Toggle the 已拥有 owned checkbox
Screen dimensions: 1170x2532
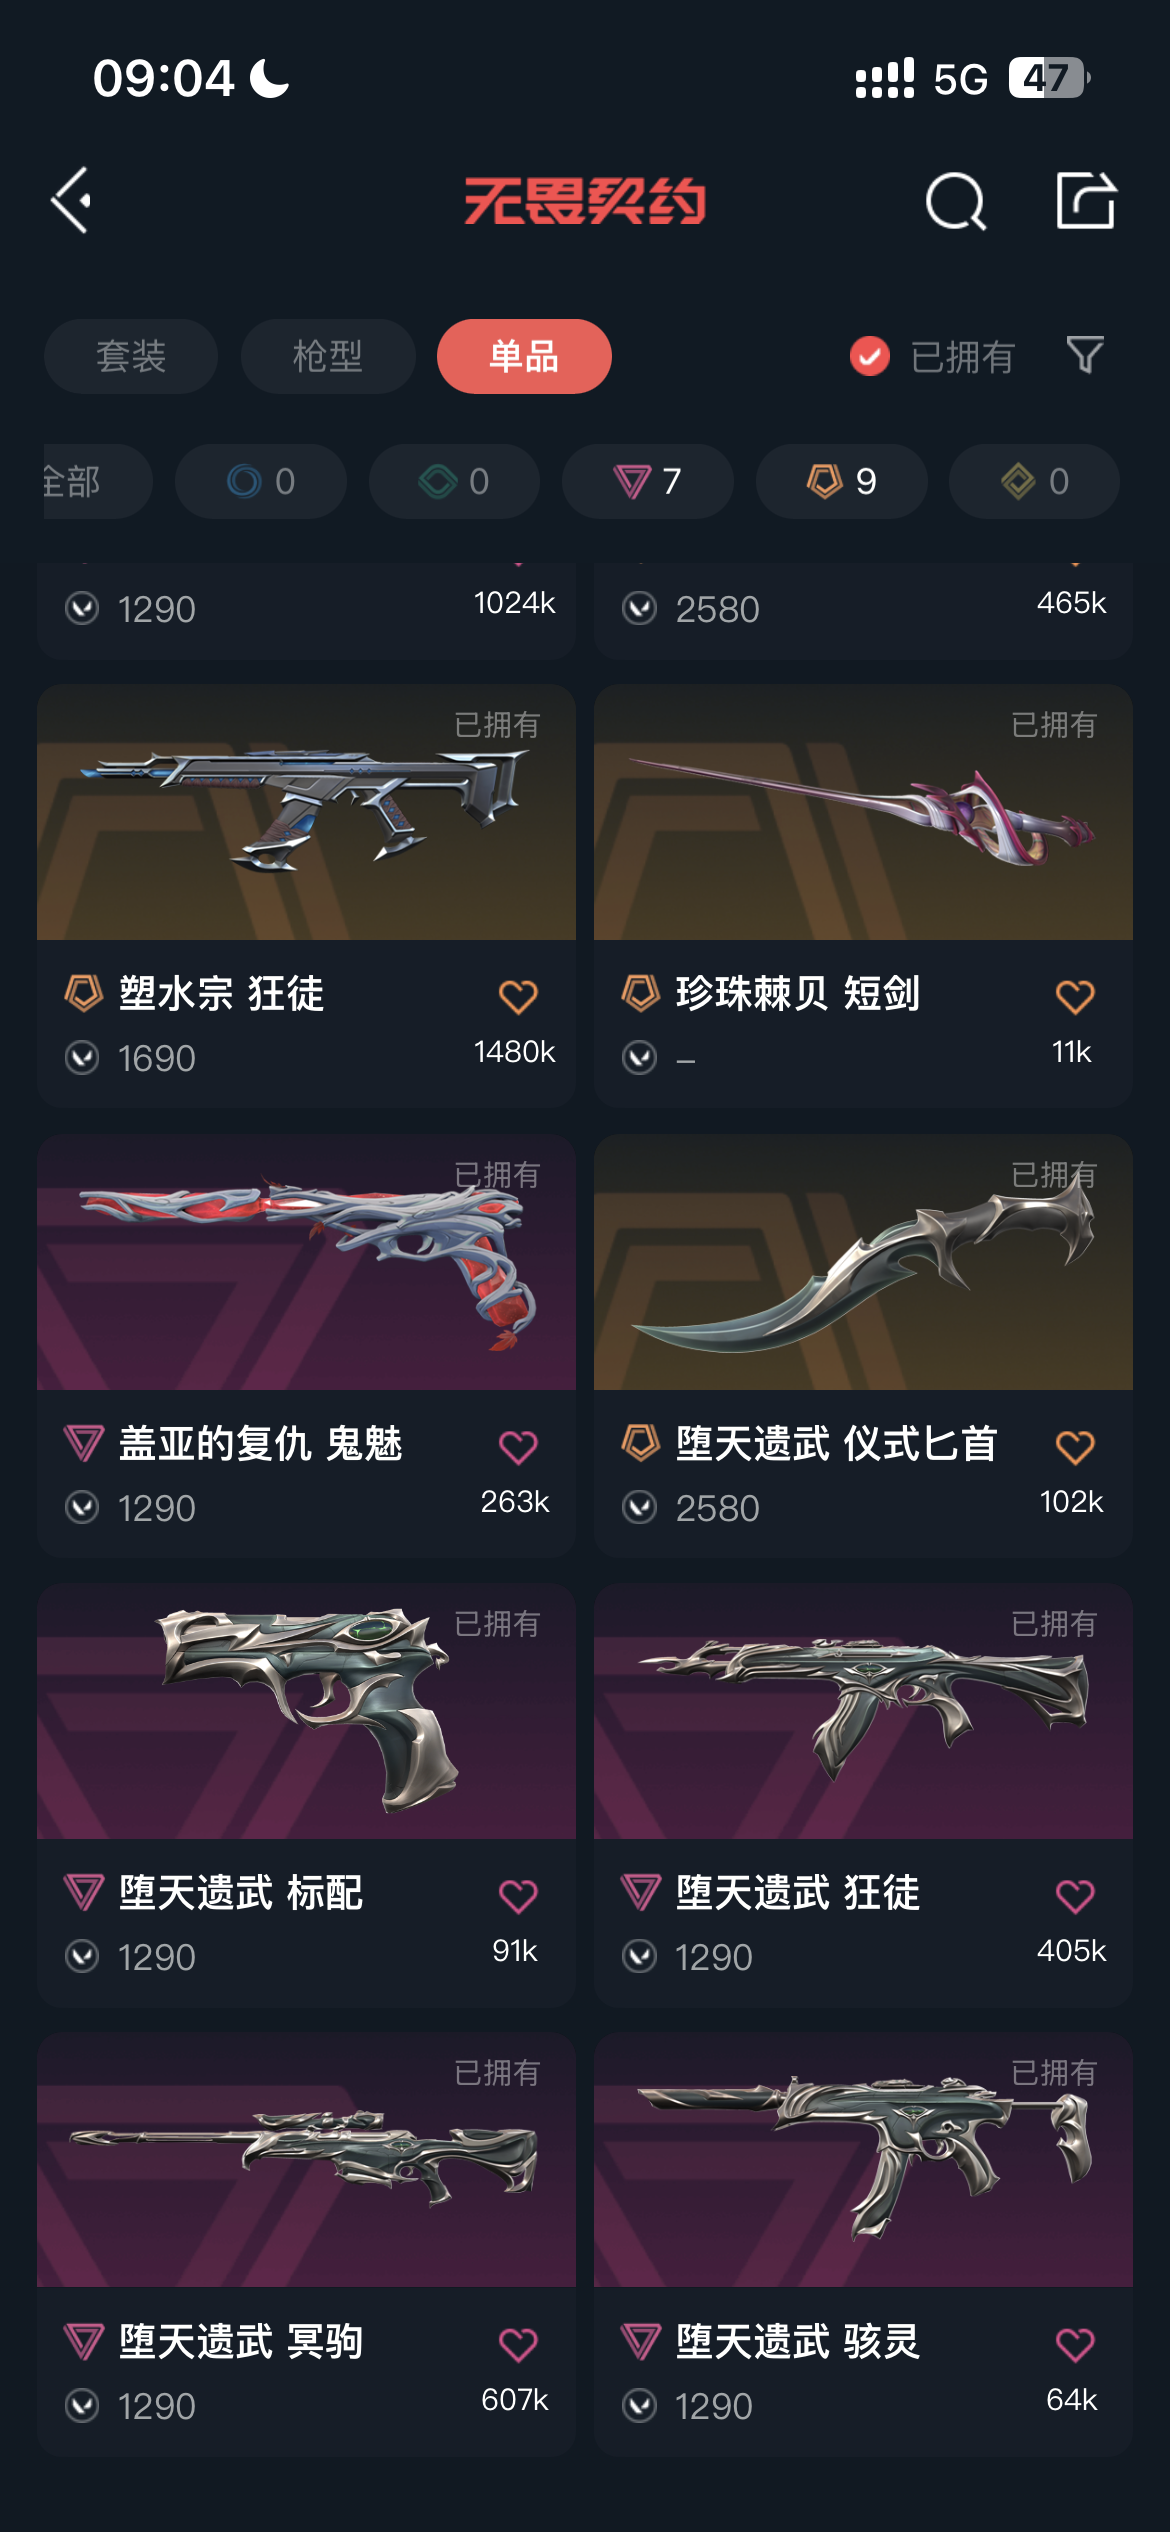coord(870,356)
